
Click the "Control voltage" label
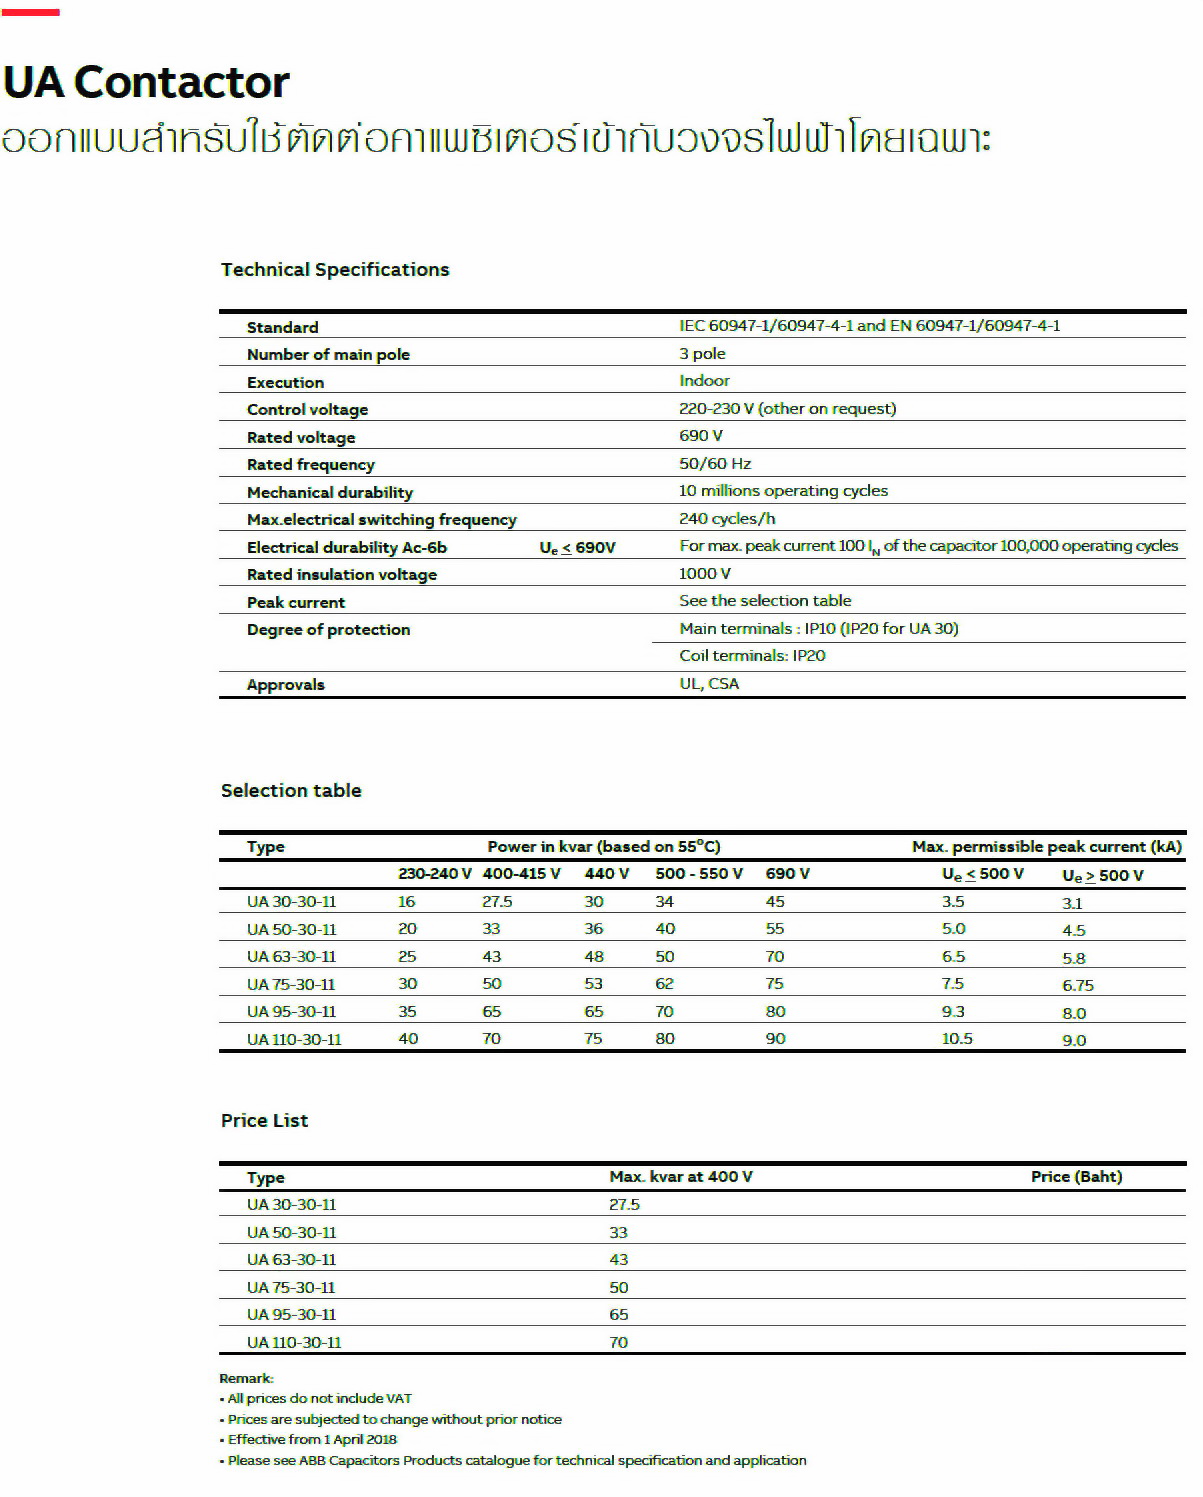coord(307,409)
